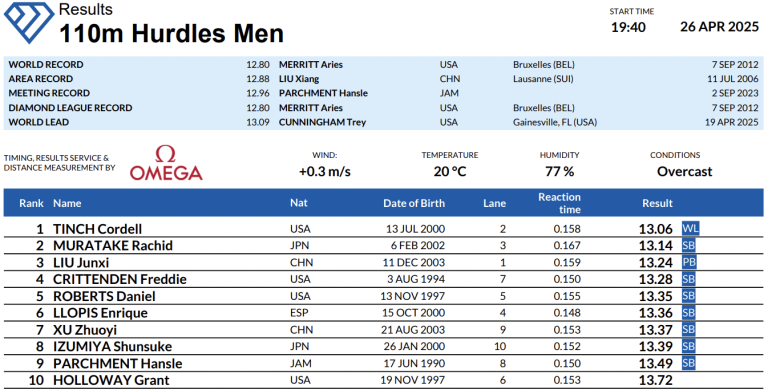The width and height of the screenshot is (768, 390).
Task: Click the Rank column header
Action: pyautogui.click(x=31, y=203)
